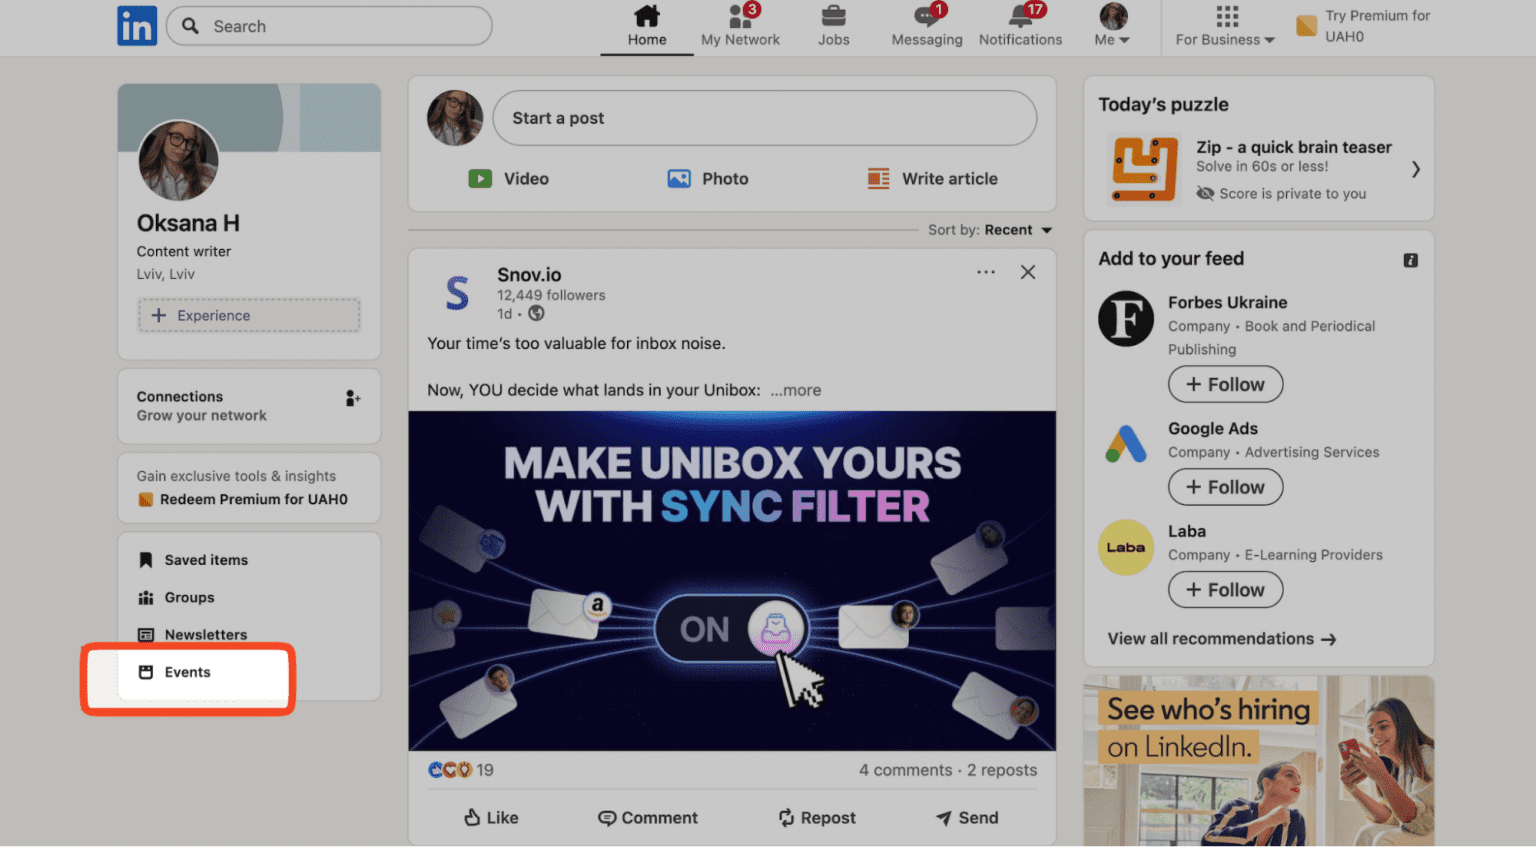This screenshot has width=1536, height=847.
Task: Dismiss the Snov.io post
Action: (1027, 272)
